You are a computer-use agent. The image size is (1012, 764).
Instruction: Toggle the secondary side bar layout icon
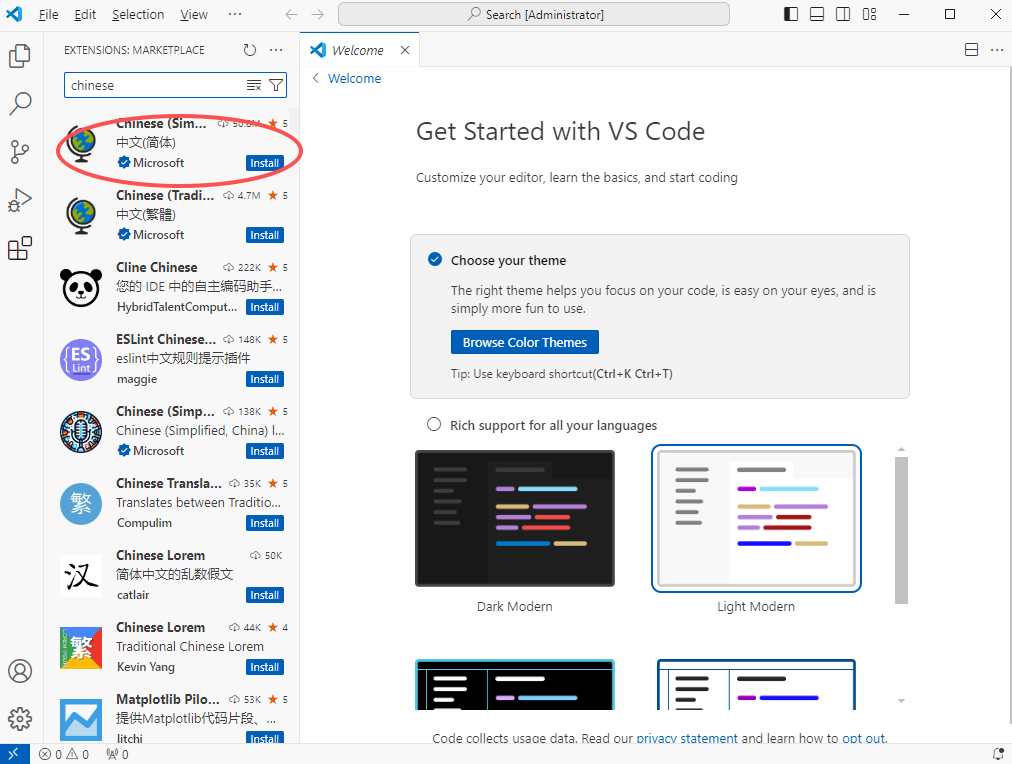[x=843, y=14]
